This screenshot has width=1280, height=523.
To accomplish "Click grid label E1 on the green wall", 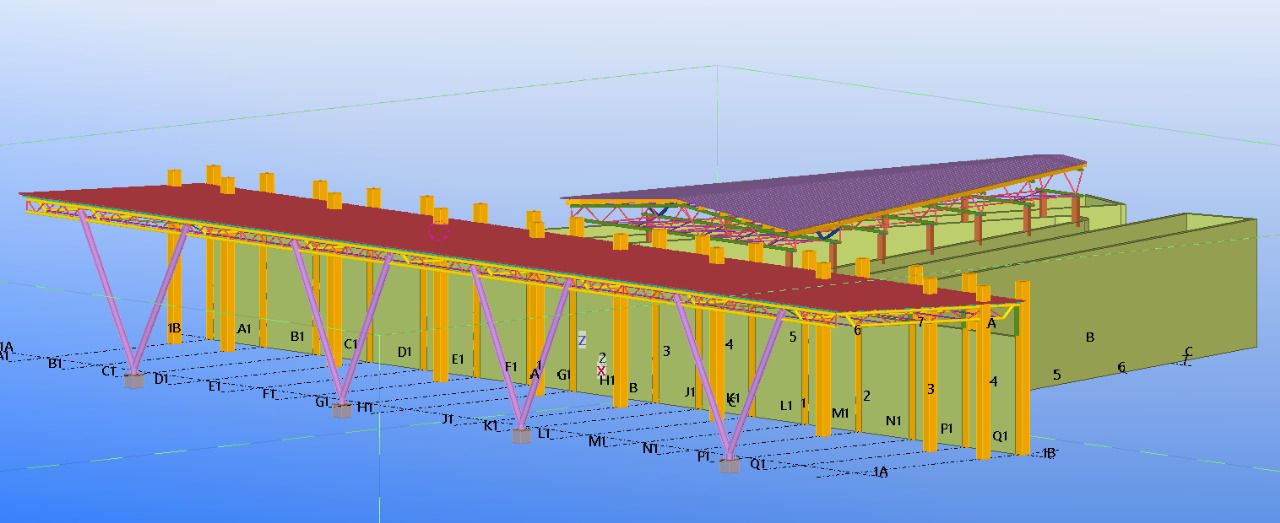I will 458,359.
